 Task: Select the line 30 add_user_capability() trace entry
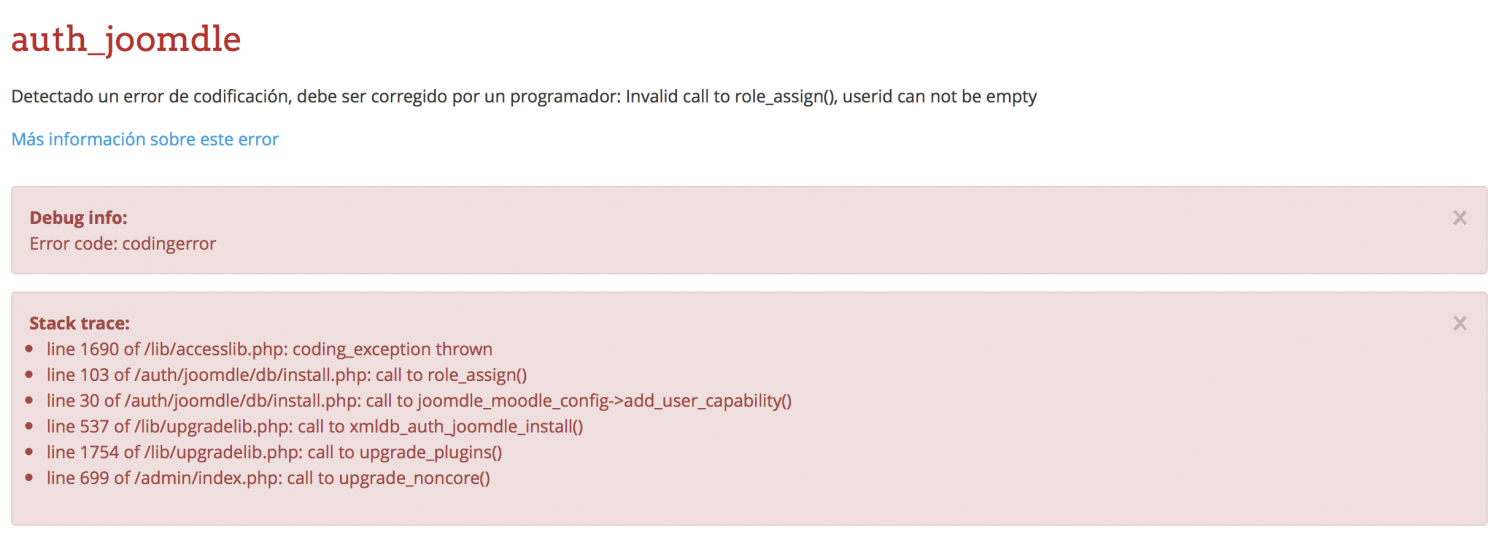coord(419,401)
